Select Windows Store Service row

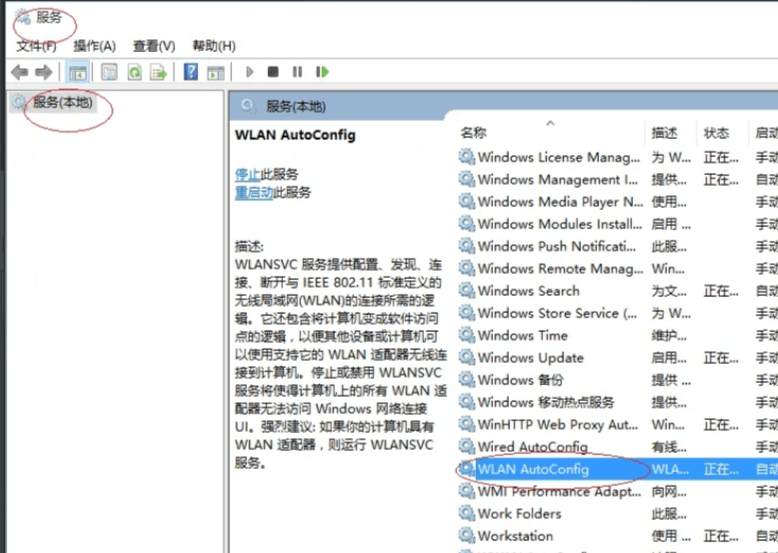coord(617,313)
